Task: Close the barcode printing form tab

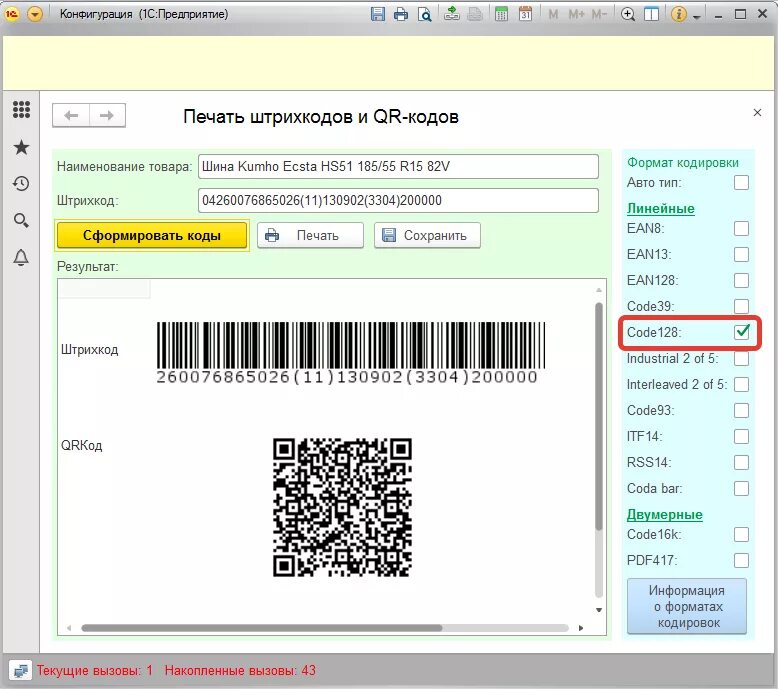Action: (757, 113)
